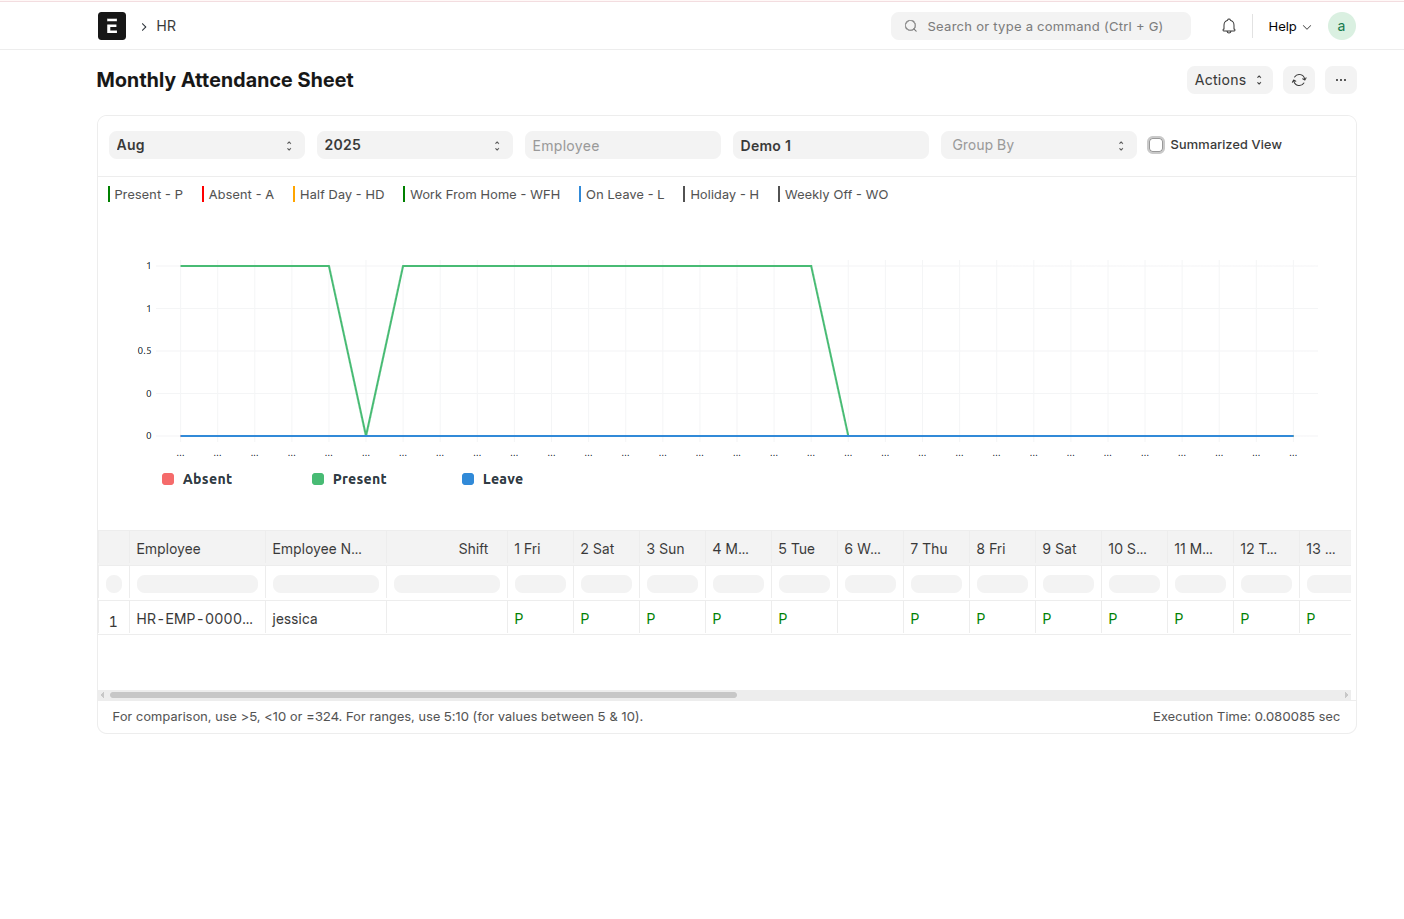This screenshot has height=919, width=1404.
Task: Open the year dropdown showing 2025
Action: 414,144
